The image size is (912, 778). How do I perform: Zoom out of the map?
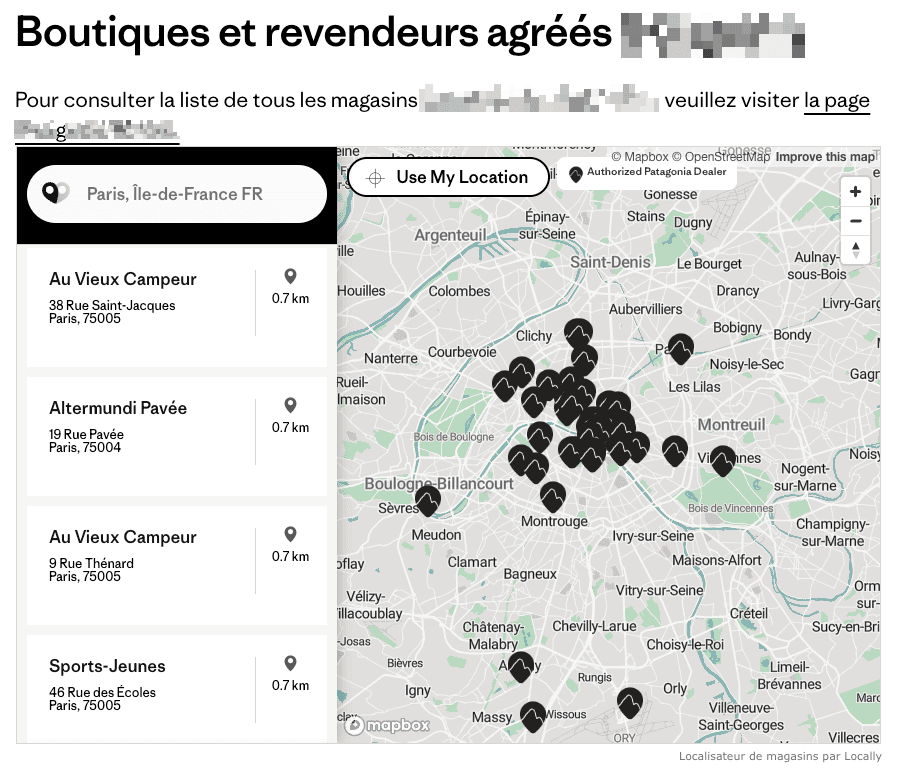click(x=855, y=220)
